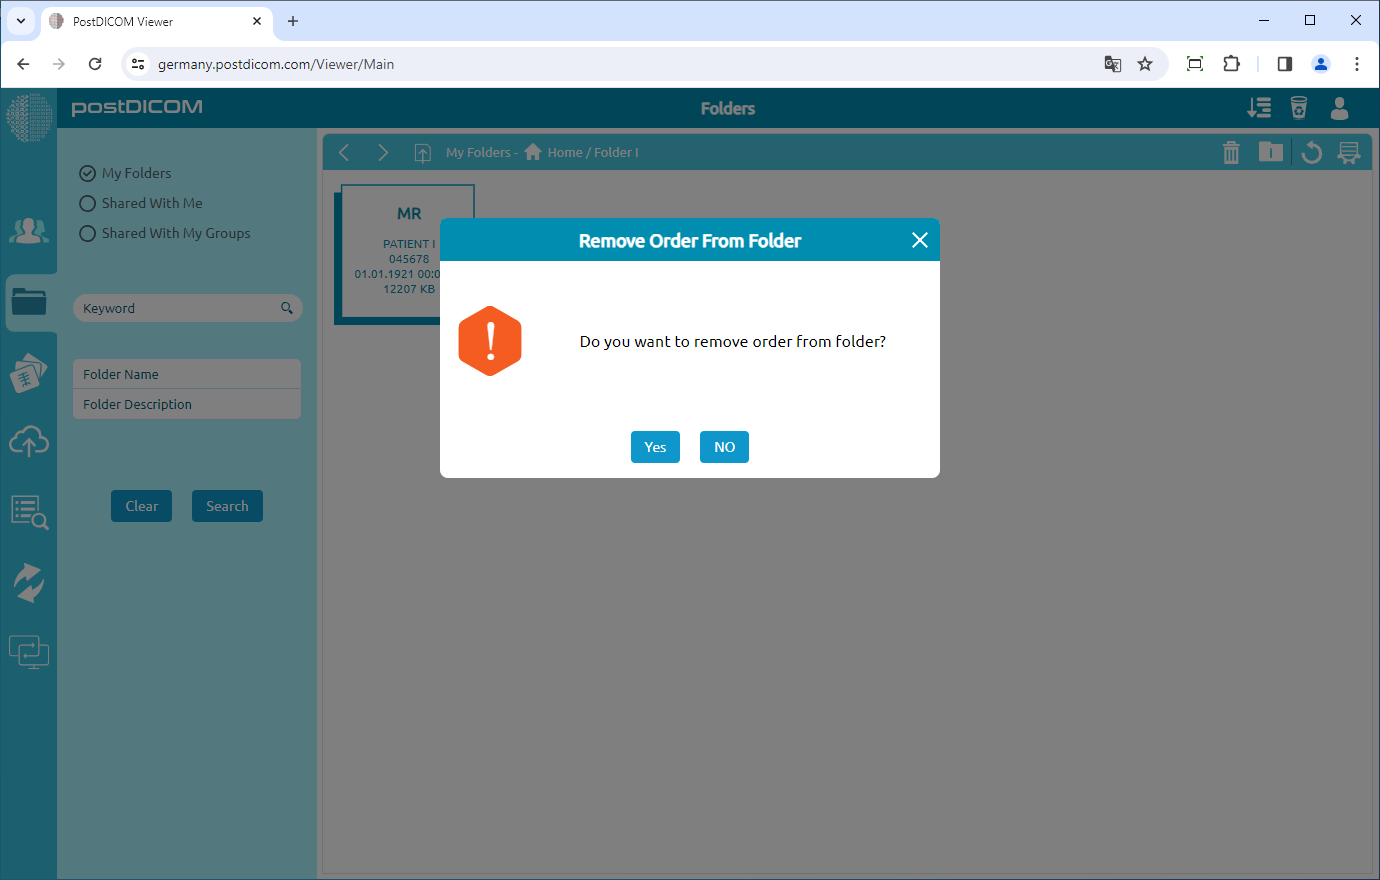Select the sharing/transfer sidebar icon
The width and height of the screenshot is (1380, 880).
pyautogui.click(x=30, y=582)
